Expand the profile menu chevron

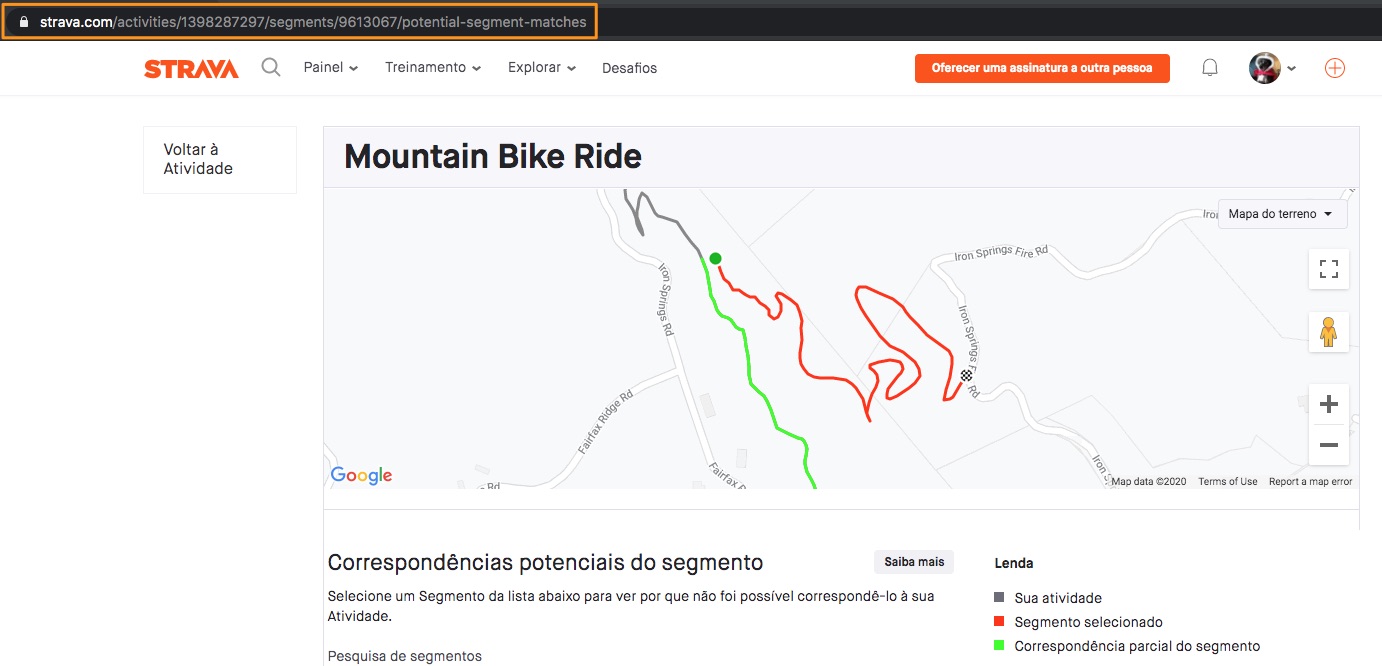click(x=1291, y=69)
